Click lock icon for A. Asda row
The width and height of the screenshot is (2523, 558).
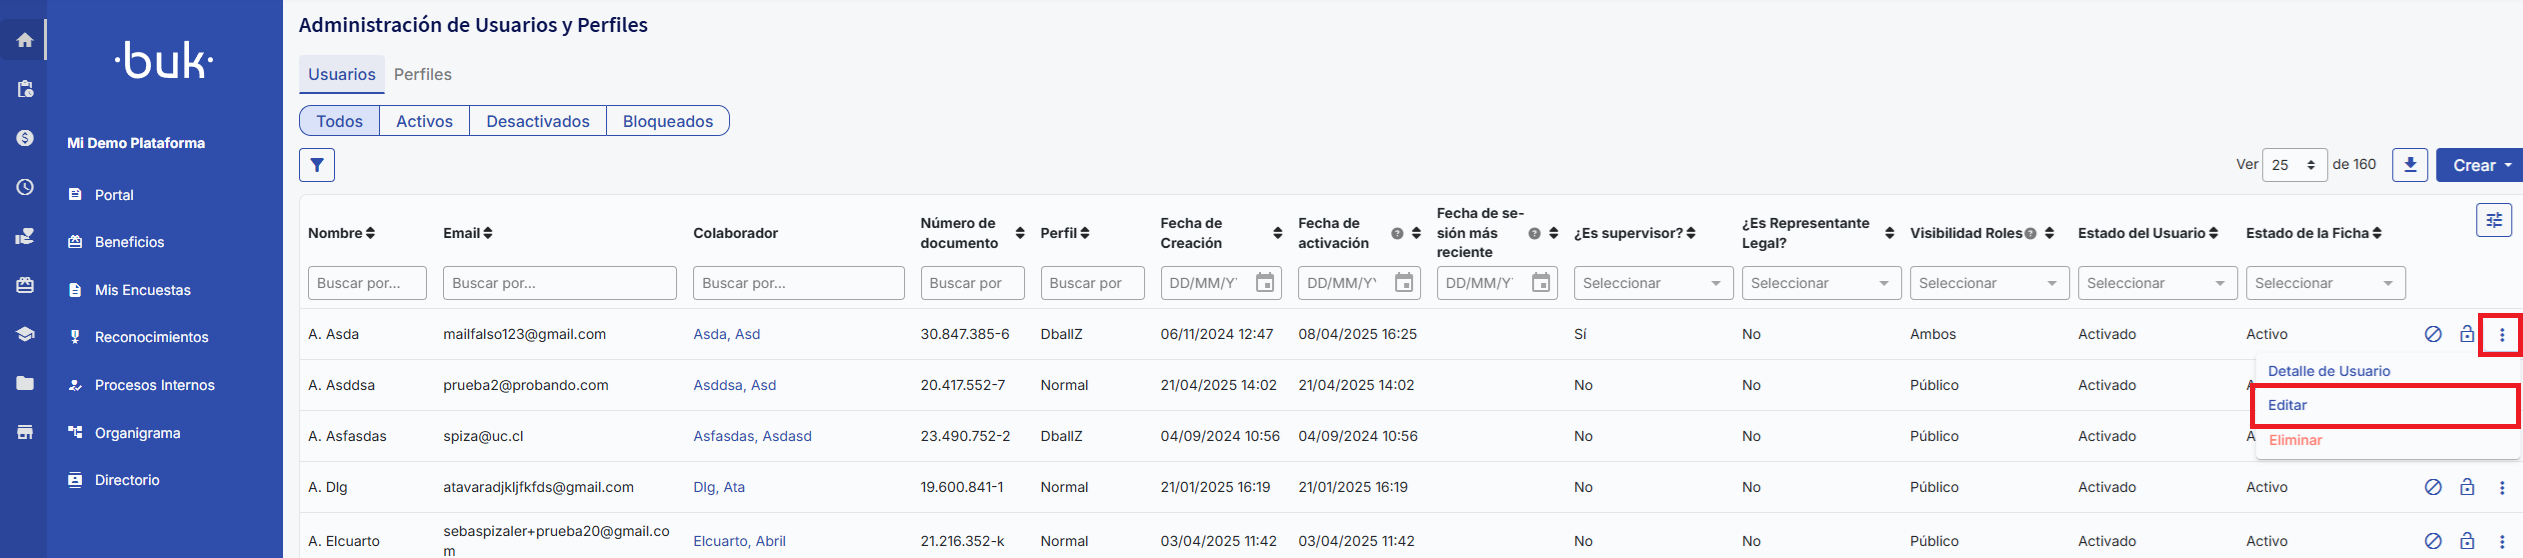tap(2467, 335)
